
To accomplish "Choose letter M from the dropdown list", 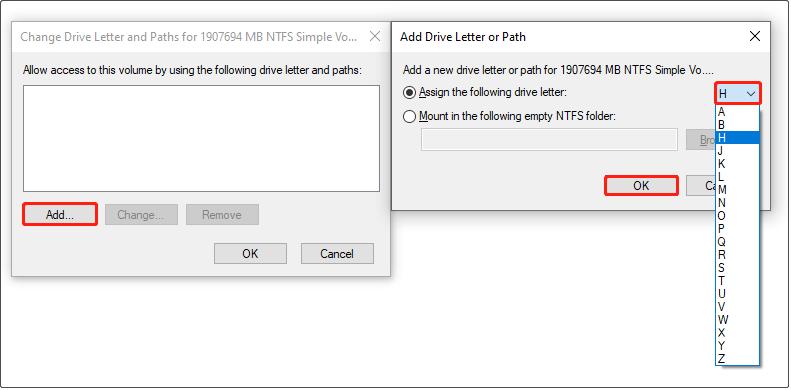I will pos(738,190).
